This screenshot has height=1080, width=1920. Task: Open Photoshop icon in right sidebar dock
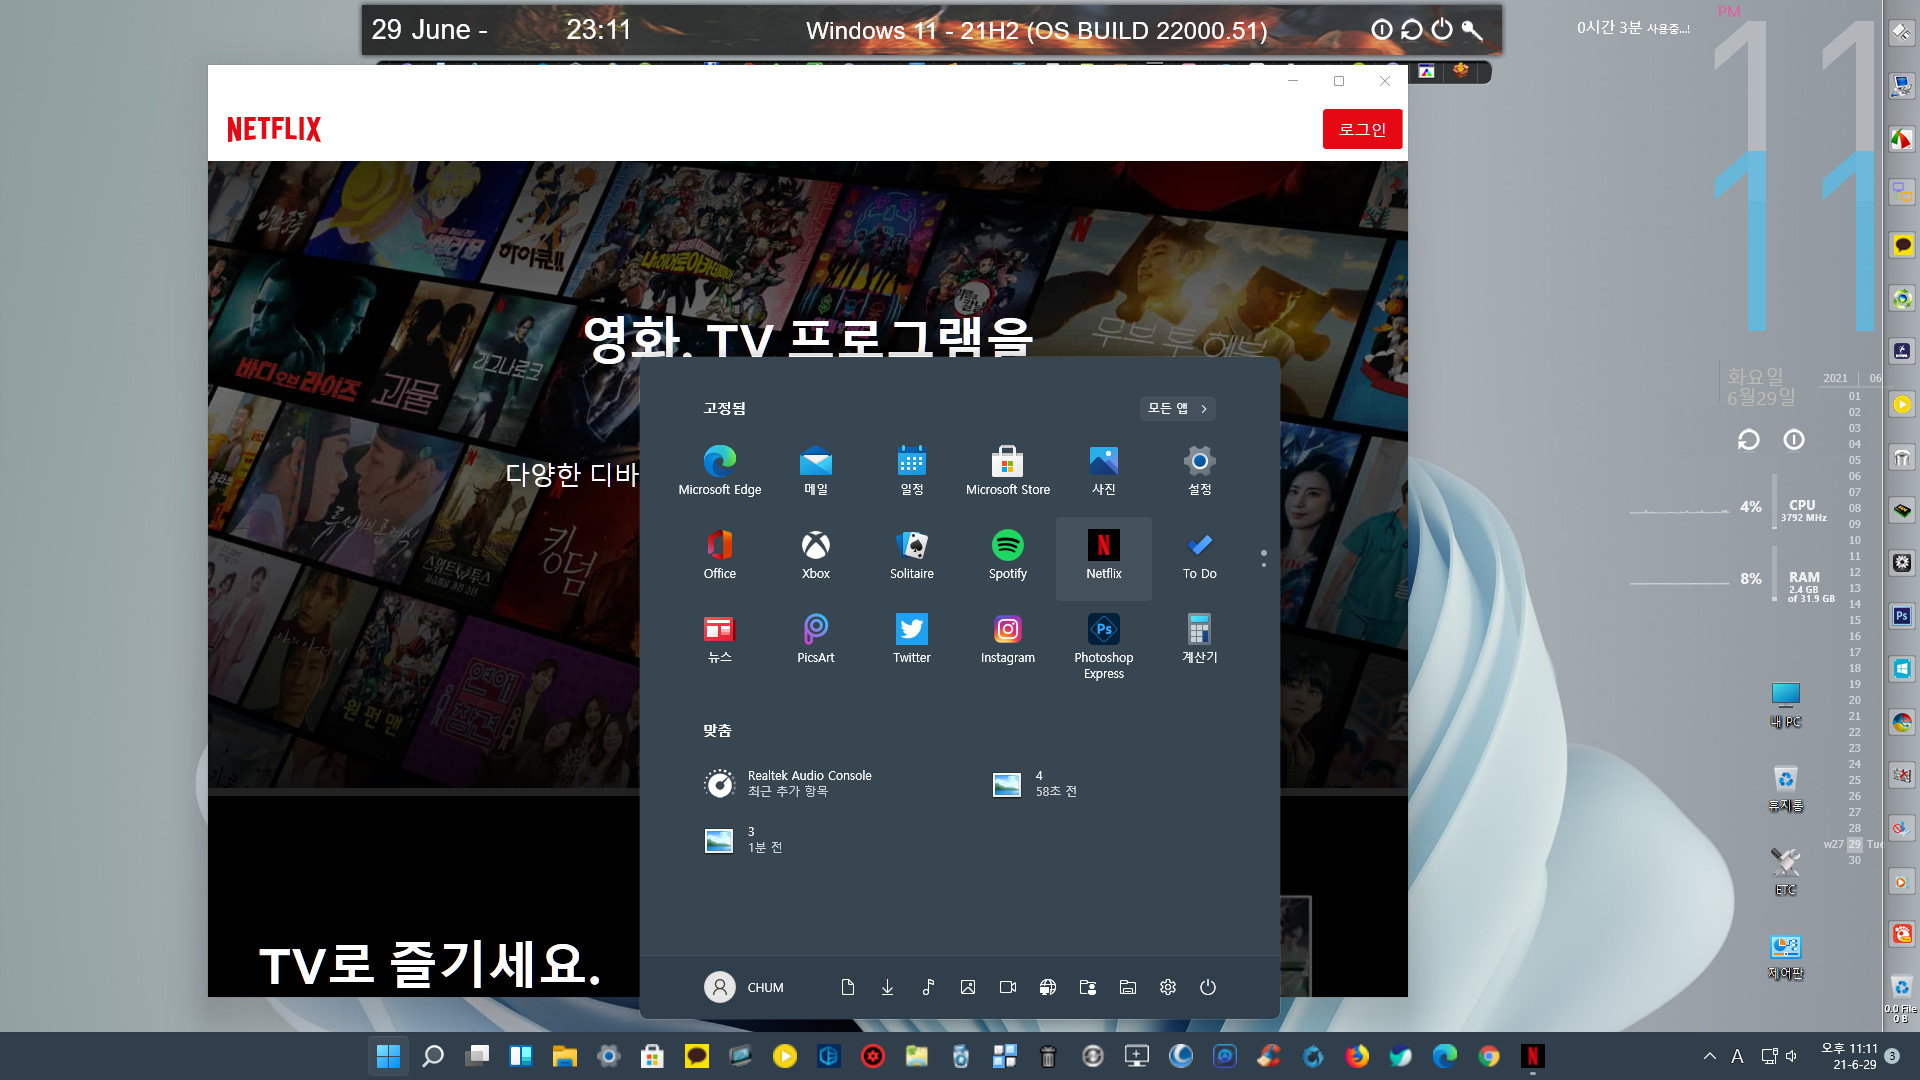tap(1901, 616)
